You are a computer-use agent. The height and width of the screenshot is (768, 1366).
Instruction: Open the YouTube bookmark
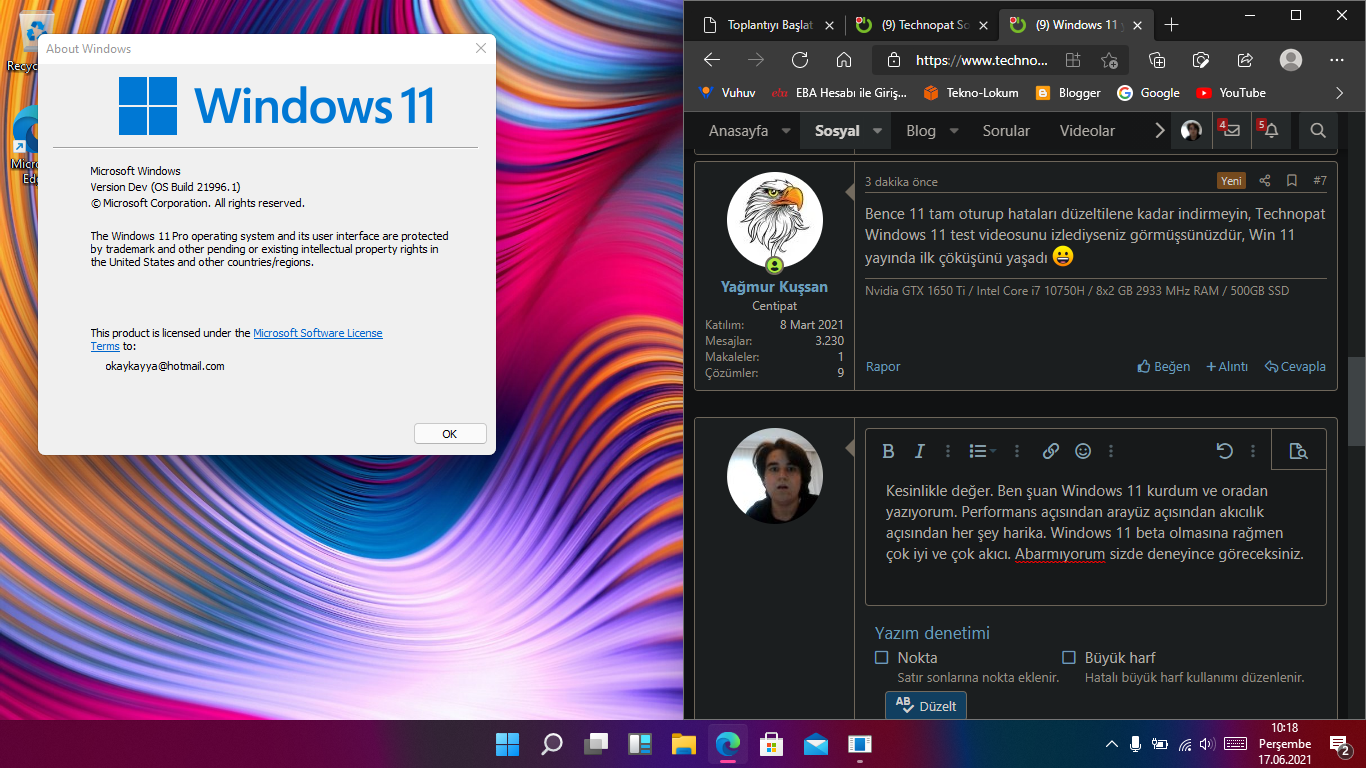[1230, 93]
